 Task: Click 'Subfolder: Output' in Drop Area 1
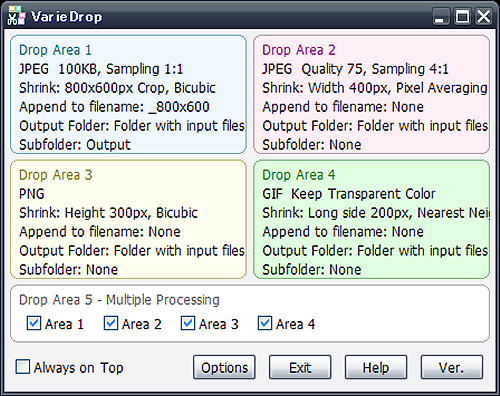75,145
